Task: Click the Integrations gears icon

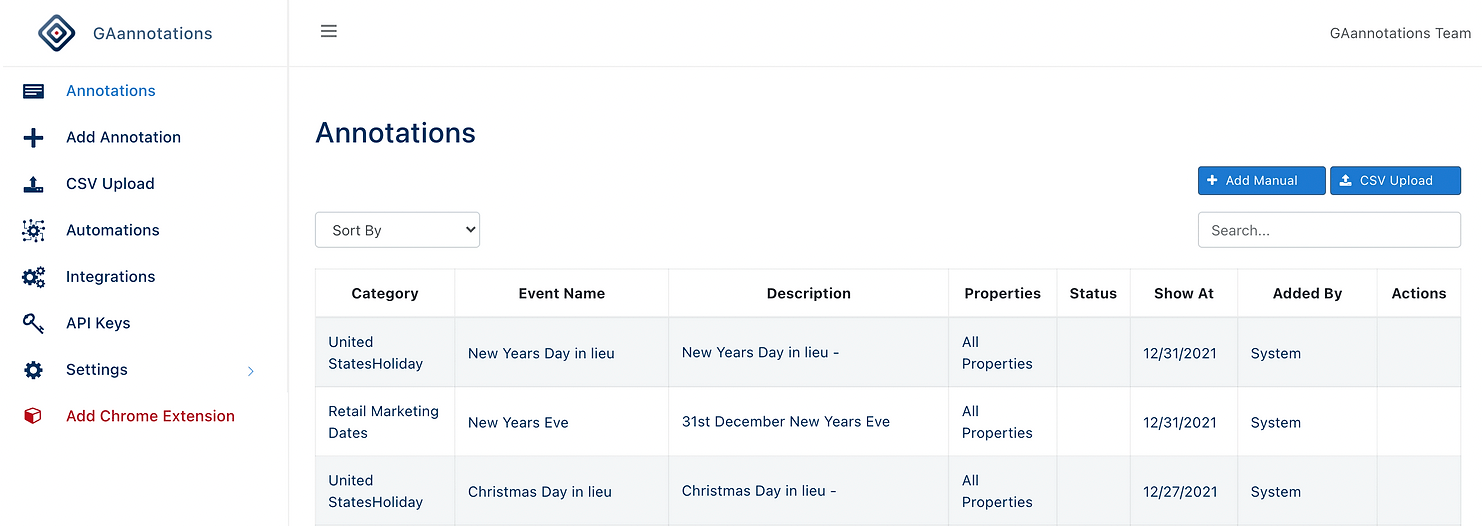Action: (33, 277)
